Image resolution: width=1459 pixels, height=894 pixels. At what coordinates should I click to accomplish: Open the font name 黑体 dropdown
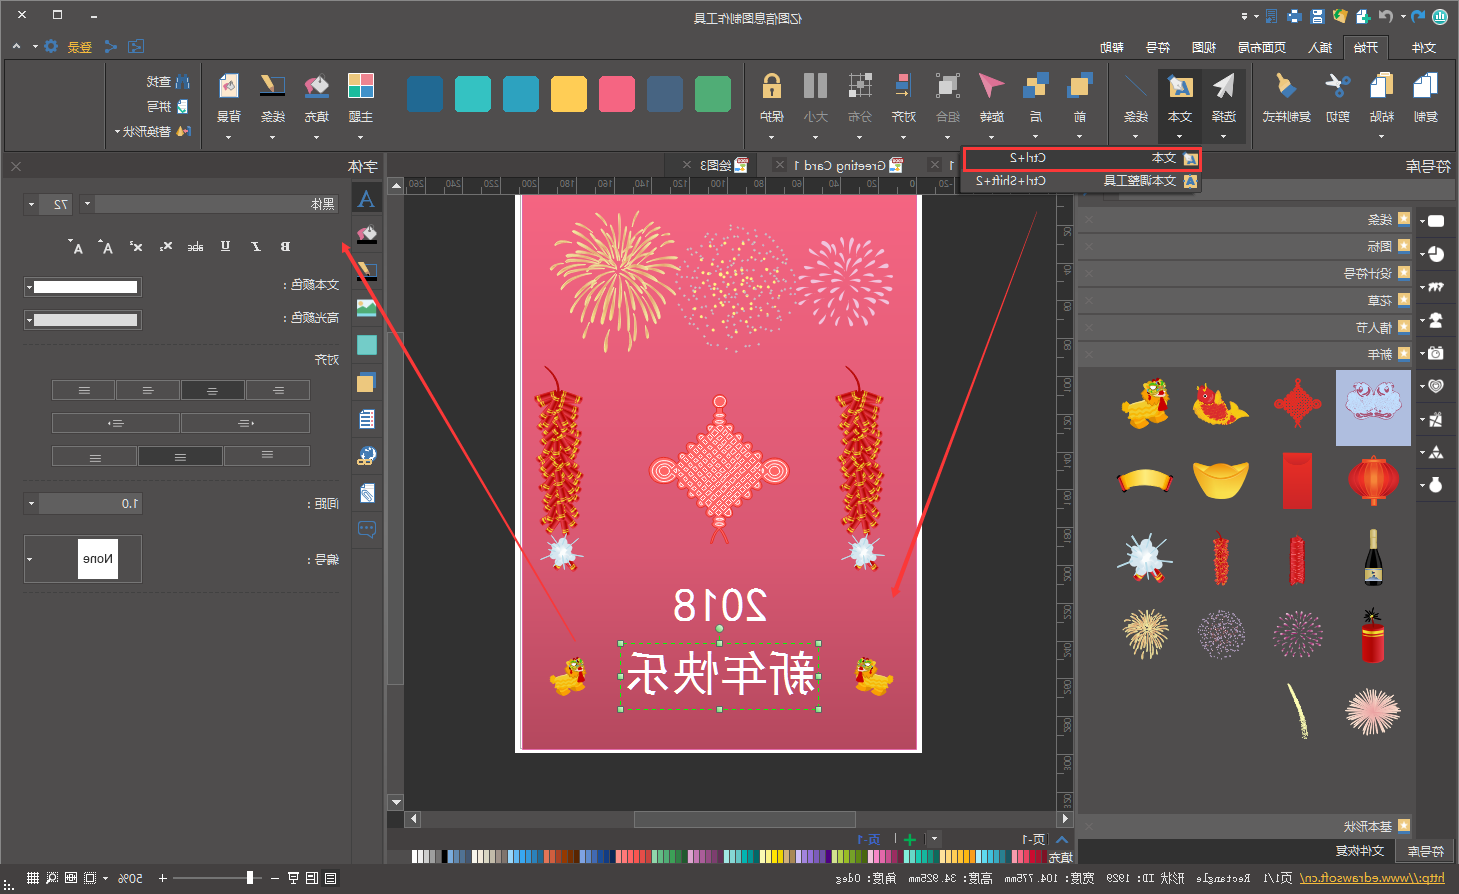point(87,204)
